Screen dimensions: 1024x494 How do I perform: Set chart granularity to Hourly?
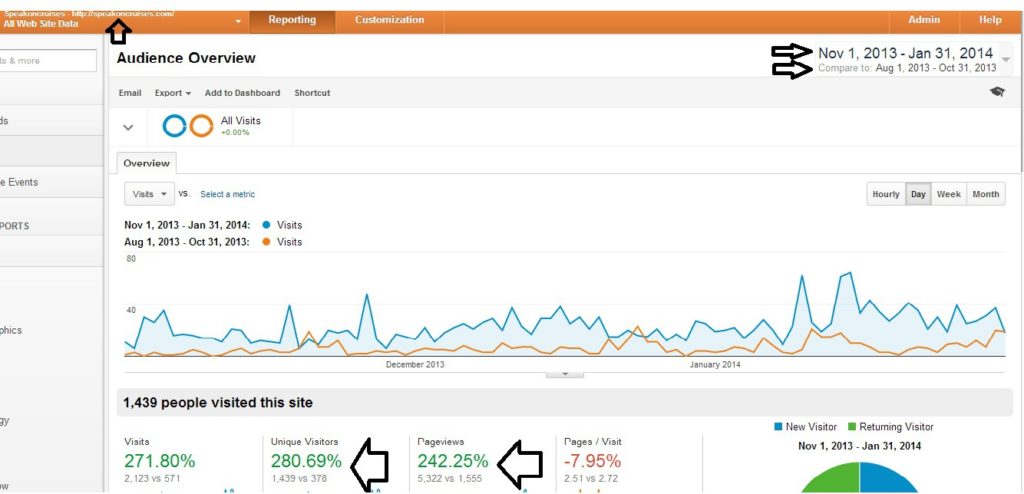886,194
